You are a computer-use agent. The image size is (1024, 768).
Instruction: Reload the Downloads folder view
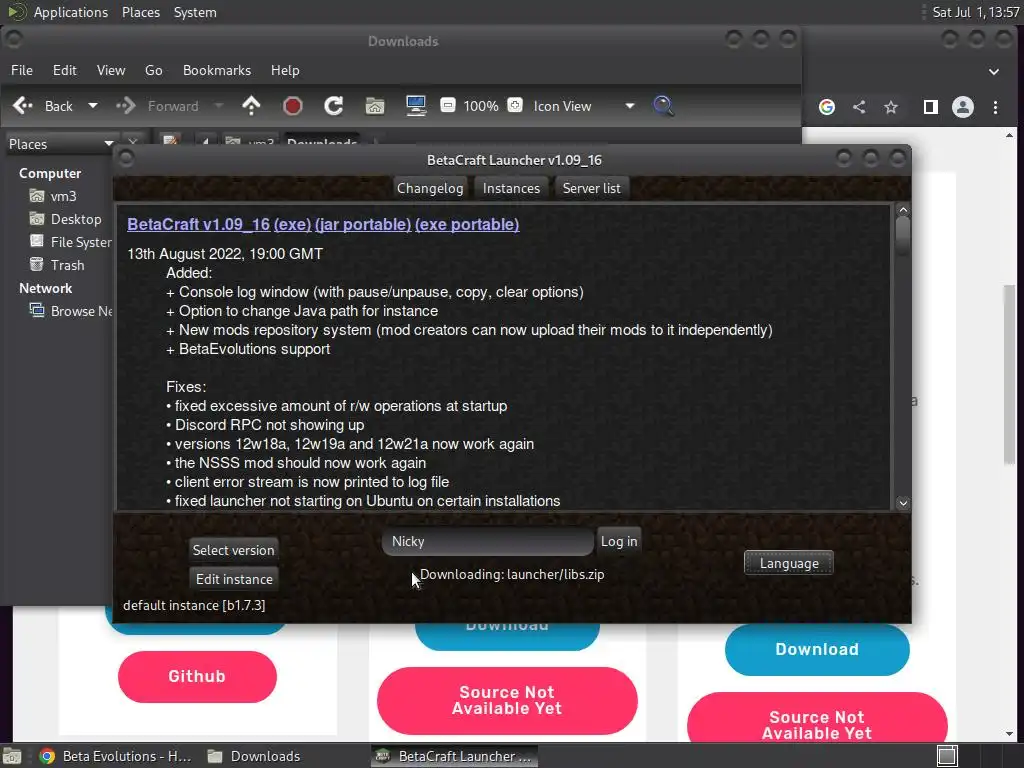[334, 106]
